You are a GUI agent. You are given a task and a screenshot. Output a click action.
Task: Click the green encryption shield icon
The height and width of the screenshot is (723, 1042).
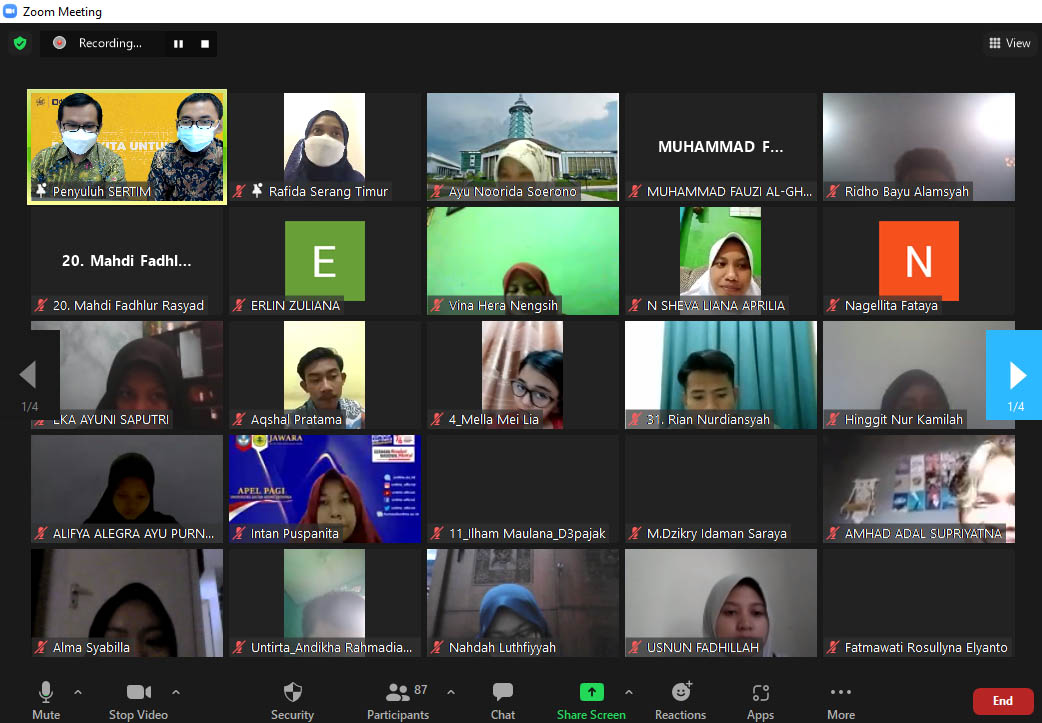tap(19, 43)
